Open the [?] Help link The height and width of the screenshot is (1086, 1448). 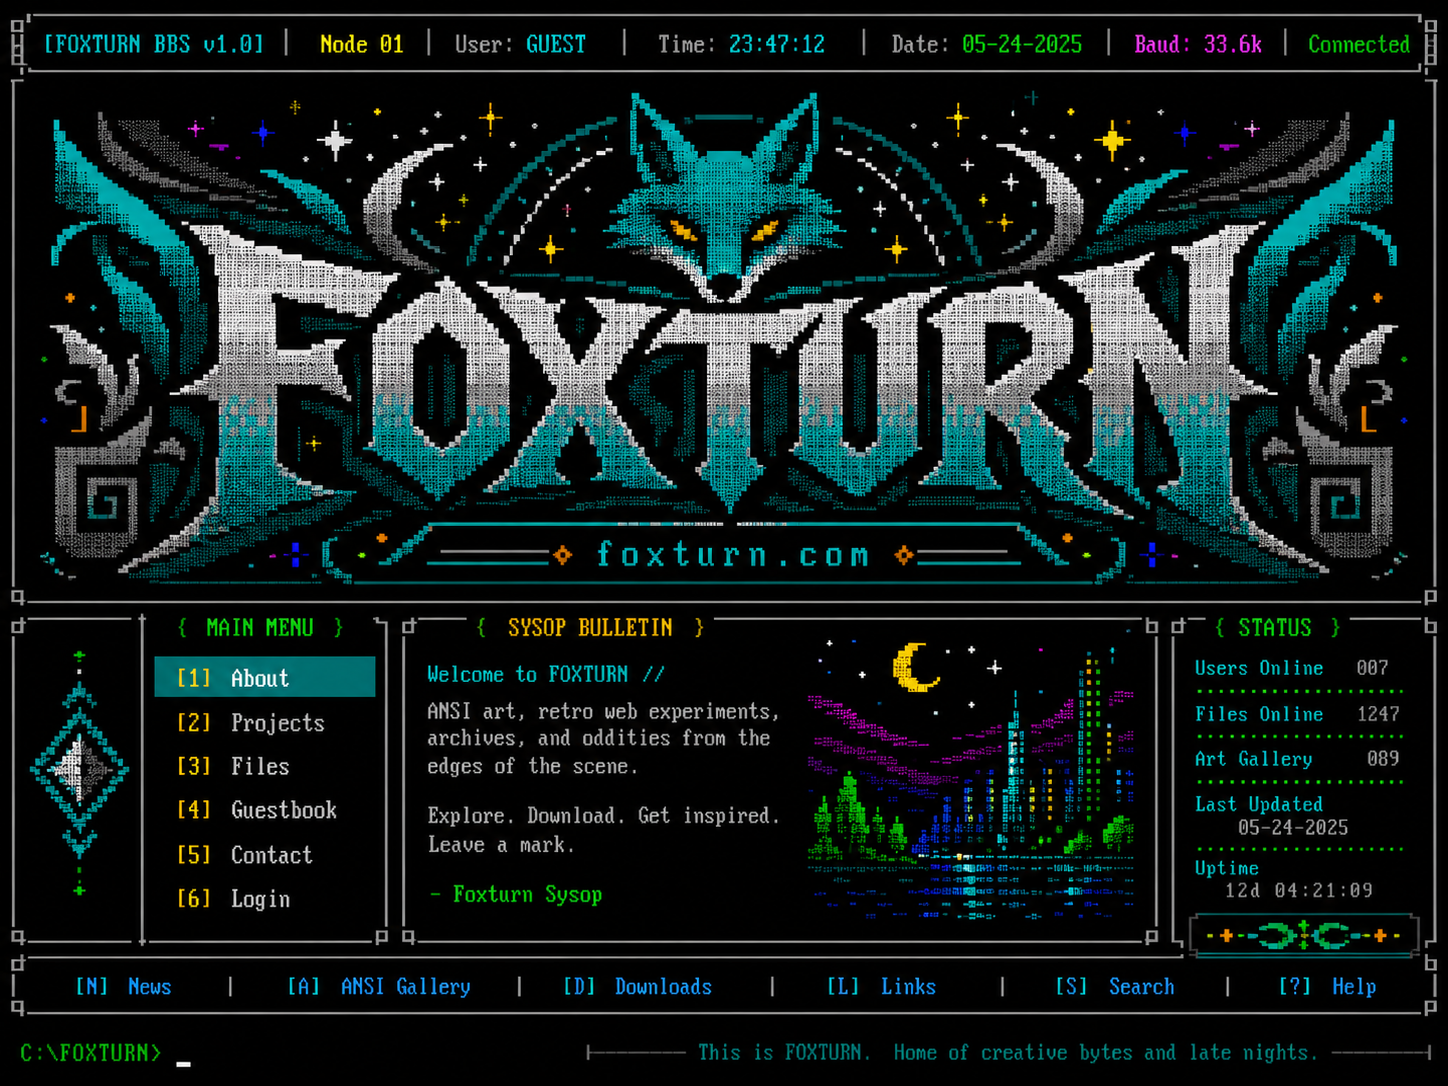tap(1328, 987)
